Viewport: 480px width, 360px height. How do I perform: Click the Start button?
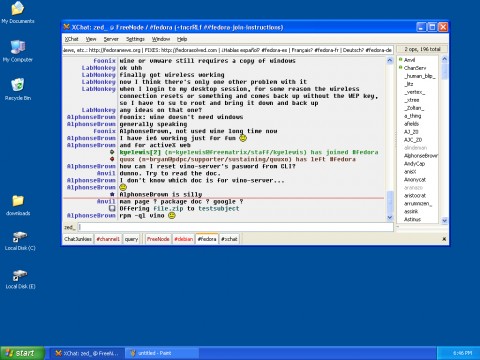point(22,353)
